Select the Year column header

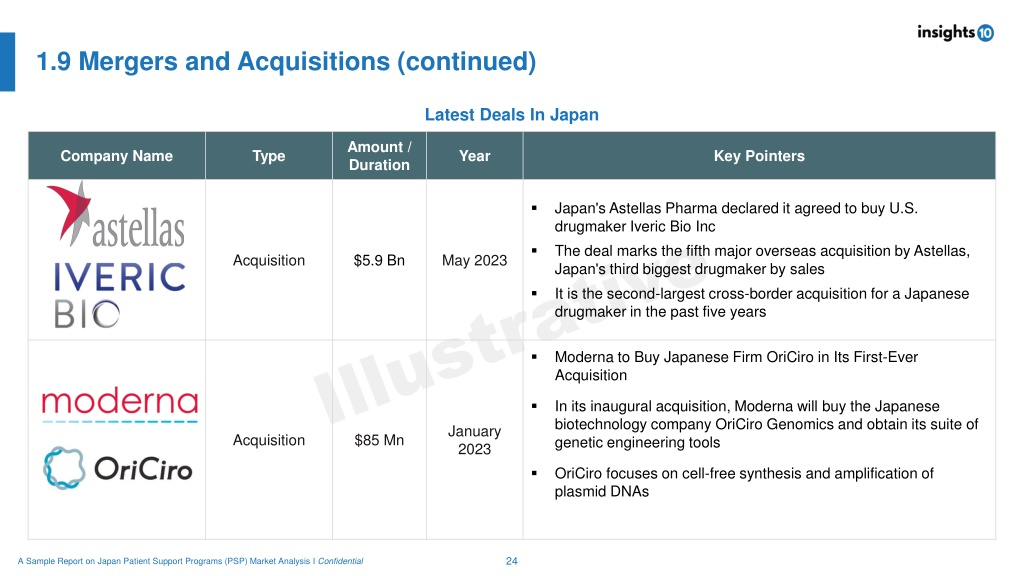click(475, 155)
